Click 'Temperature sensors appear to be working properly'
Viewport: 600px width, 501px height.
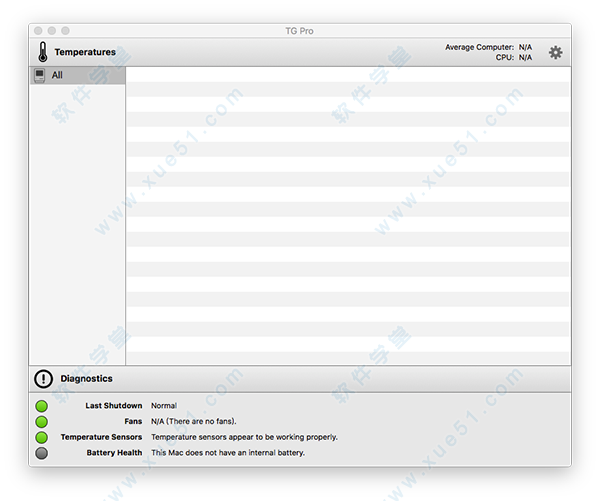pyautogui.click(x=244, y=437)
